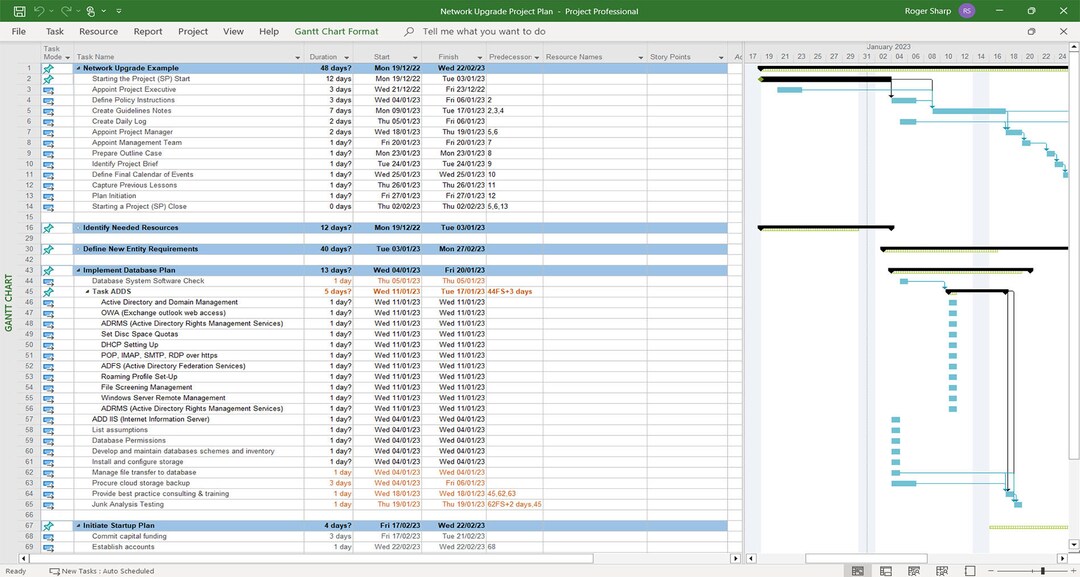Click the Roger Sharp account name
Viewport: 1080px width, 577px height.
929,10
